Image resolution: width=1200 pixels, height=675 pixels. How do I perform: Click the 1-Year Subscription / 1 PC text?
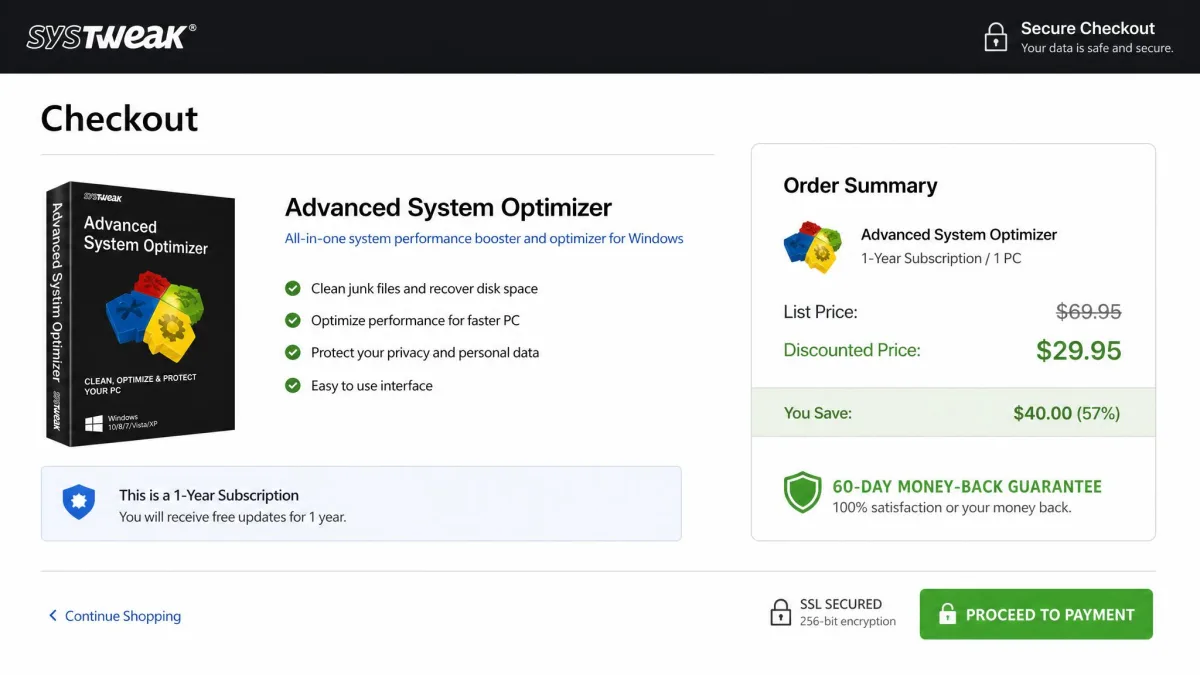tap(941, 258)
